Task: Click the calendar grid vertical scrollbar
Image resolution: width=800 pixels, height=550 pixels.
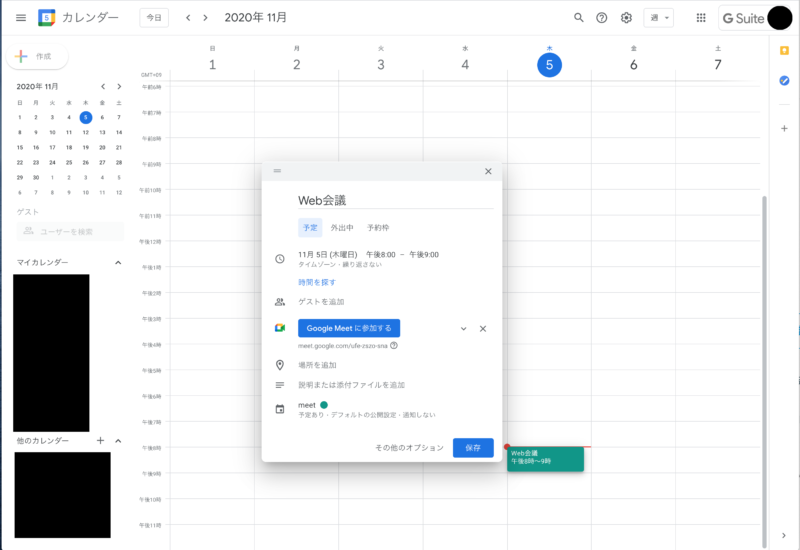Action: click(764, 371)
